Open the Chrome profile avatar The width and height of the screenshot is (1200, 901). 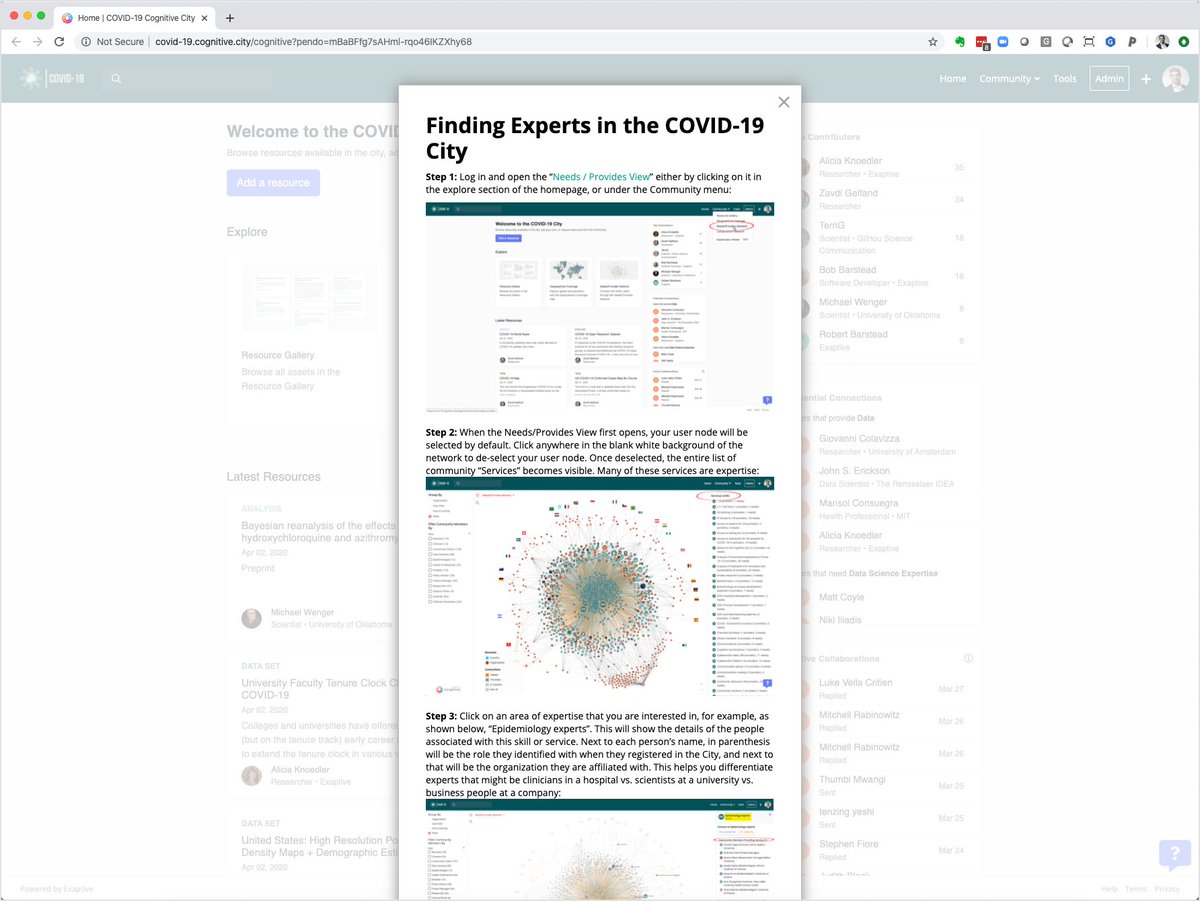[x=1162, y=42]
